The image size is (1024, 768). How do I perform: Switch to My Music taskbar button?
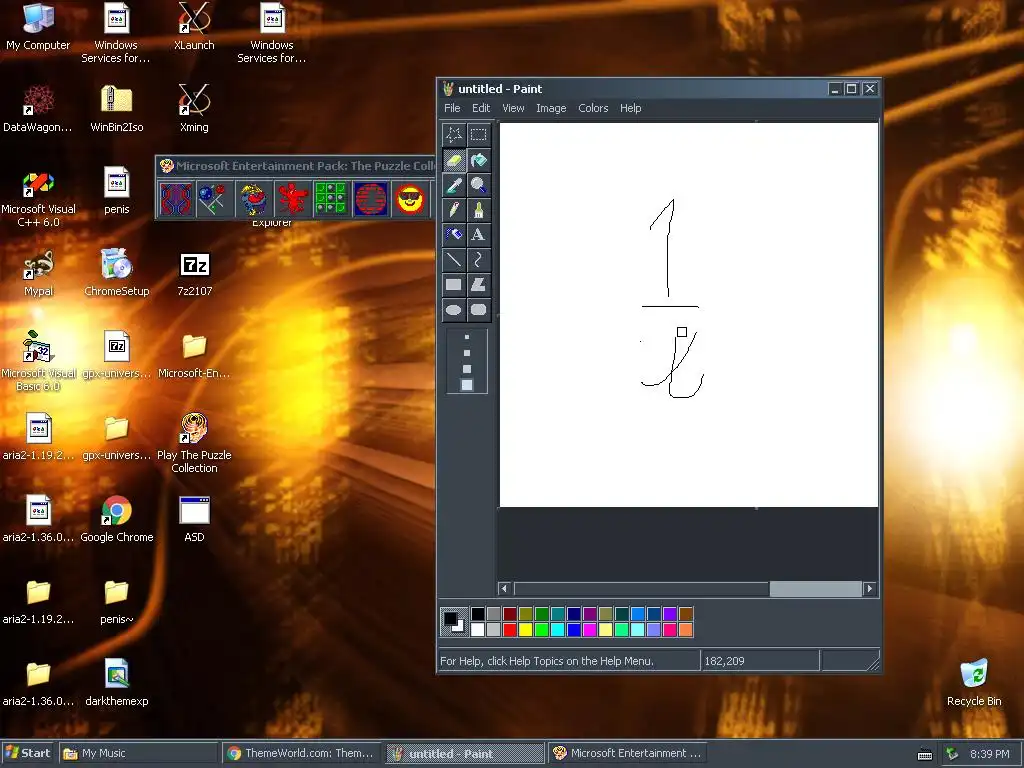coord(138,753)
